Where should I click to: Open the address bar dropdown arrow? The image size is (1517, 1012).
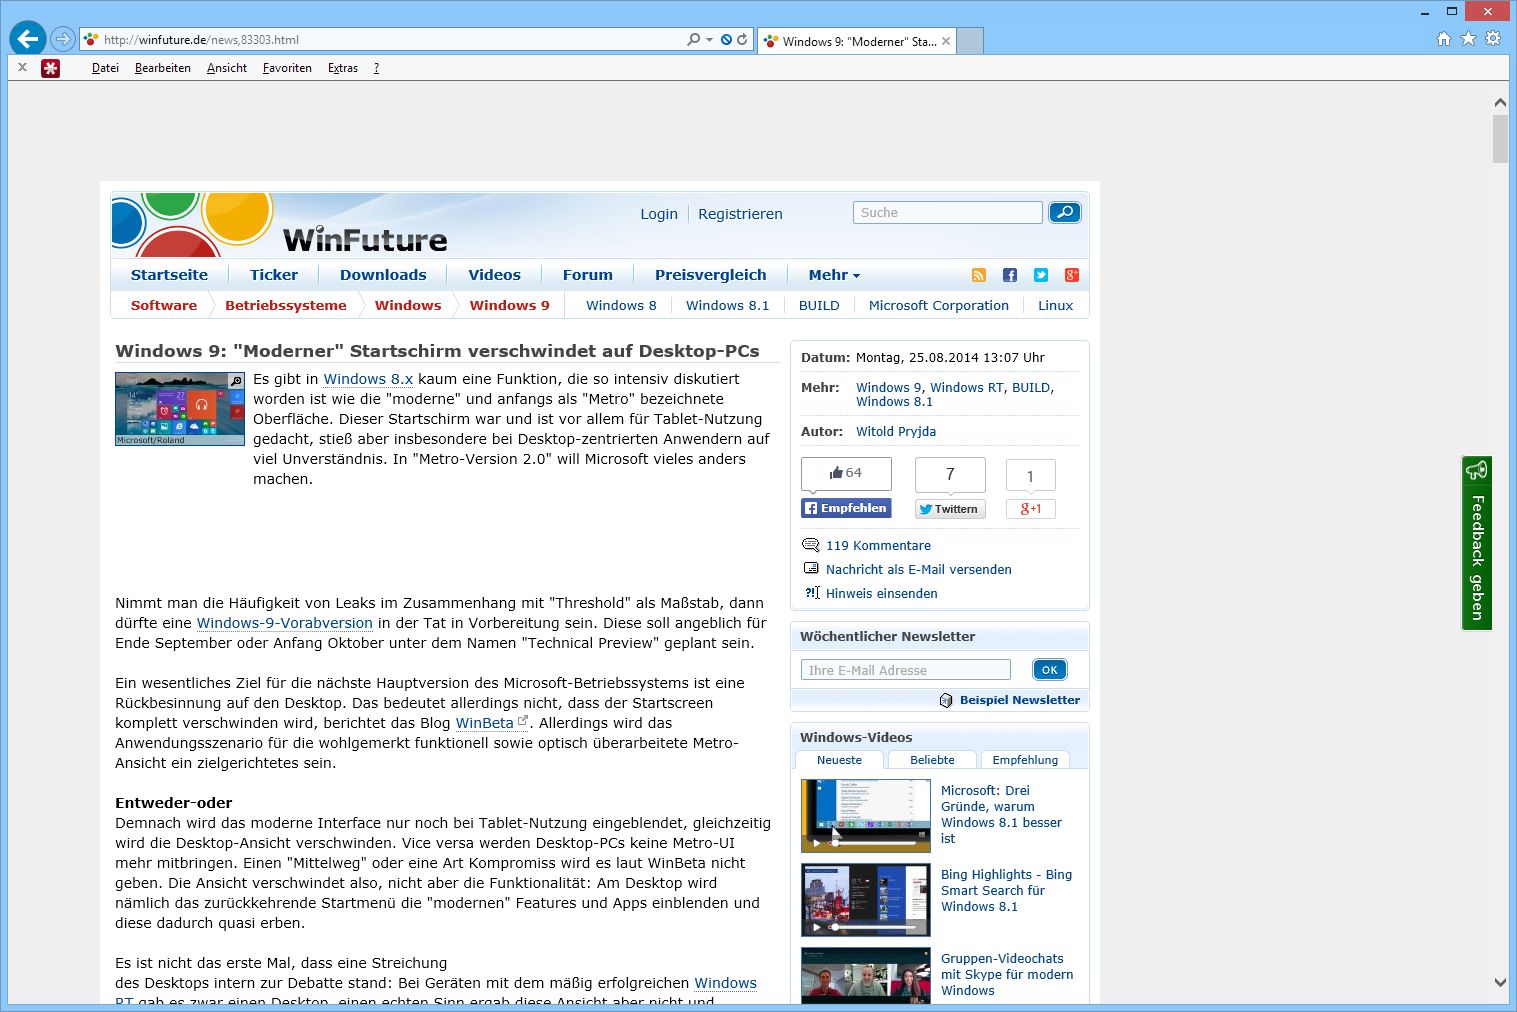pos(709,39)
